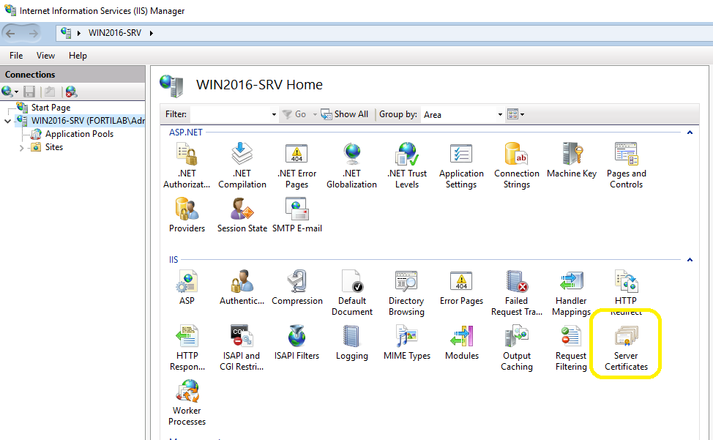Click the Show All button
This screenshot has height=440, width=713.
(345, 114)
